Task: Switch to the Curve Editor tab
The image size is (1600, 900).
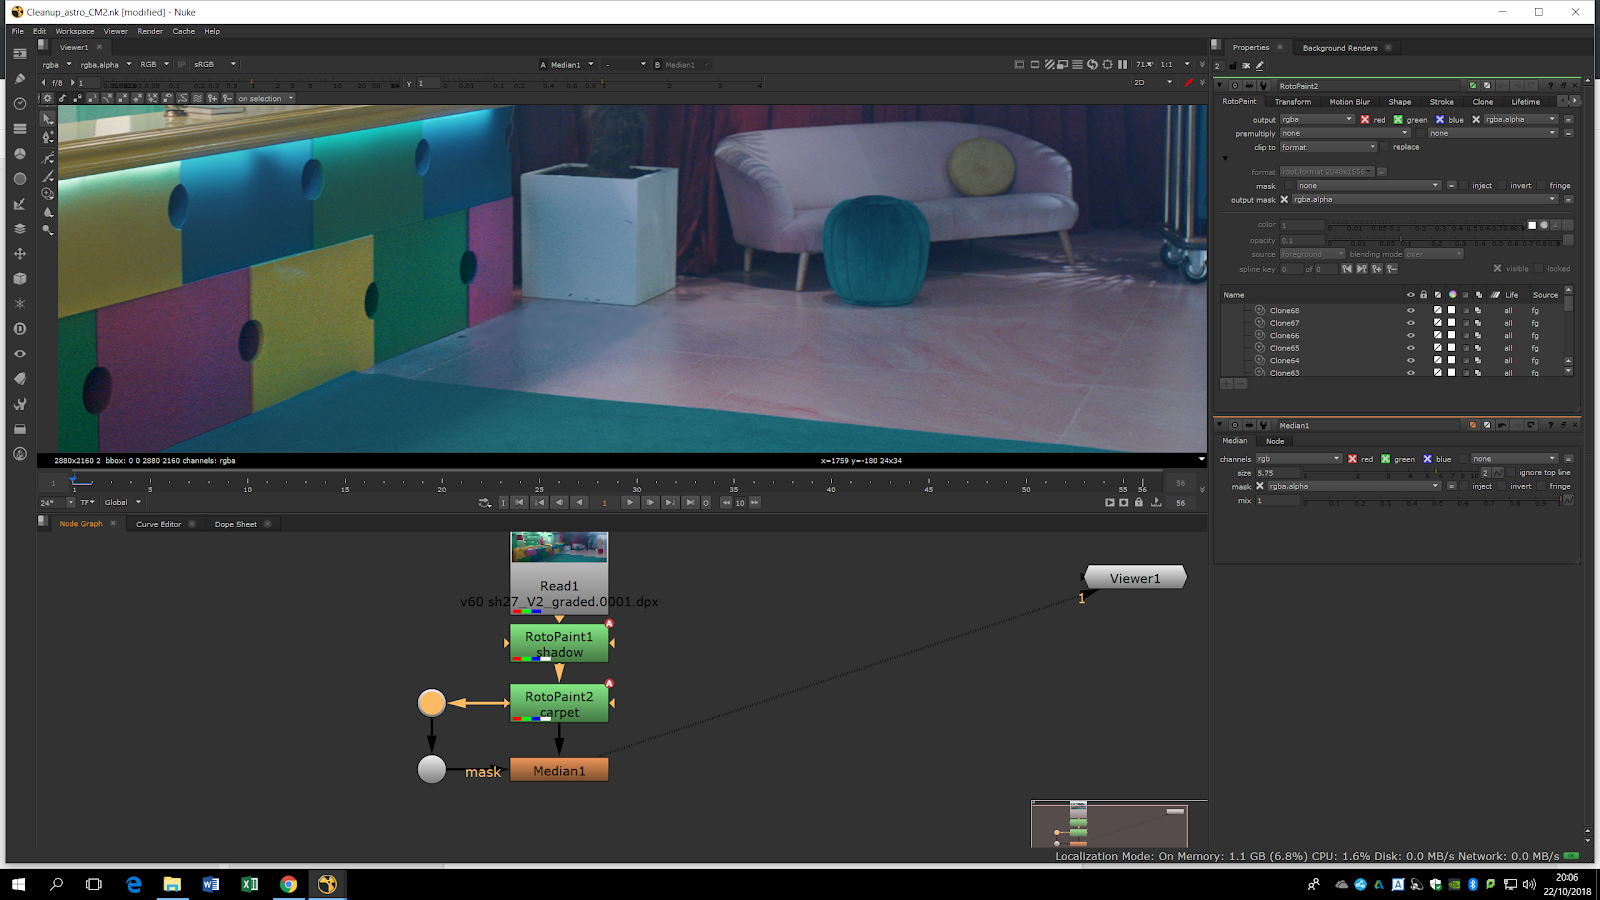Action: coord(158,524)
